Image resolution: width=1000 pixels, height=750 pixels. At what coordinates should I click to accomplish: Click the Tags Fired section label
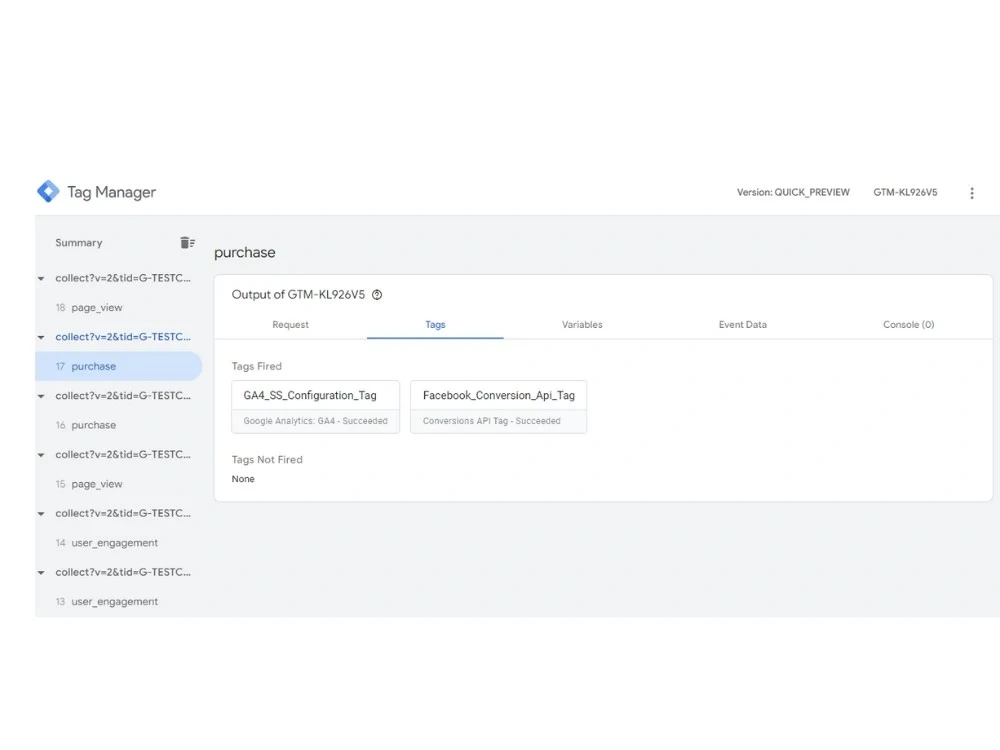256,366
